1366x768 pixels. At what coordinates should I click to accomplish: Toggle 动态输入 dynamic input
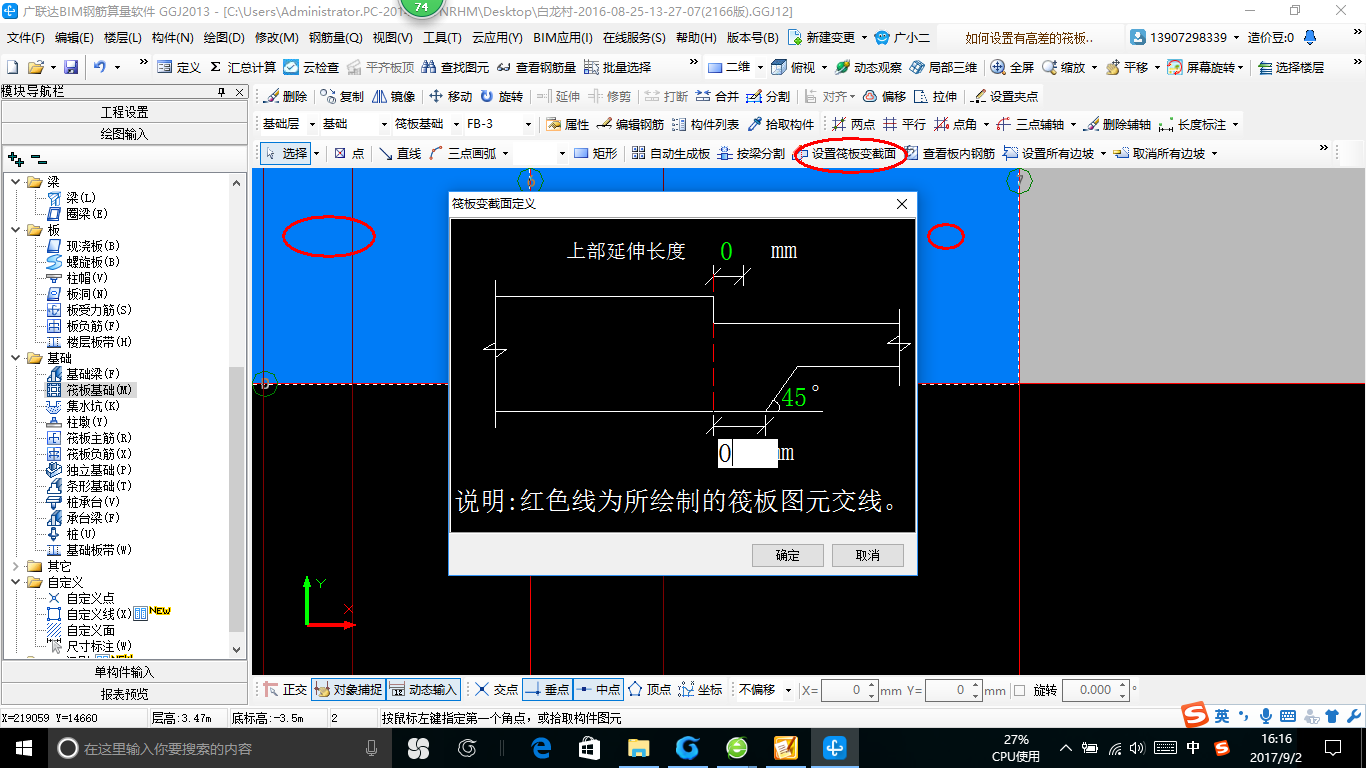(x=423, y=690)
